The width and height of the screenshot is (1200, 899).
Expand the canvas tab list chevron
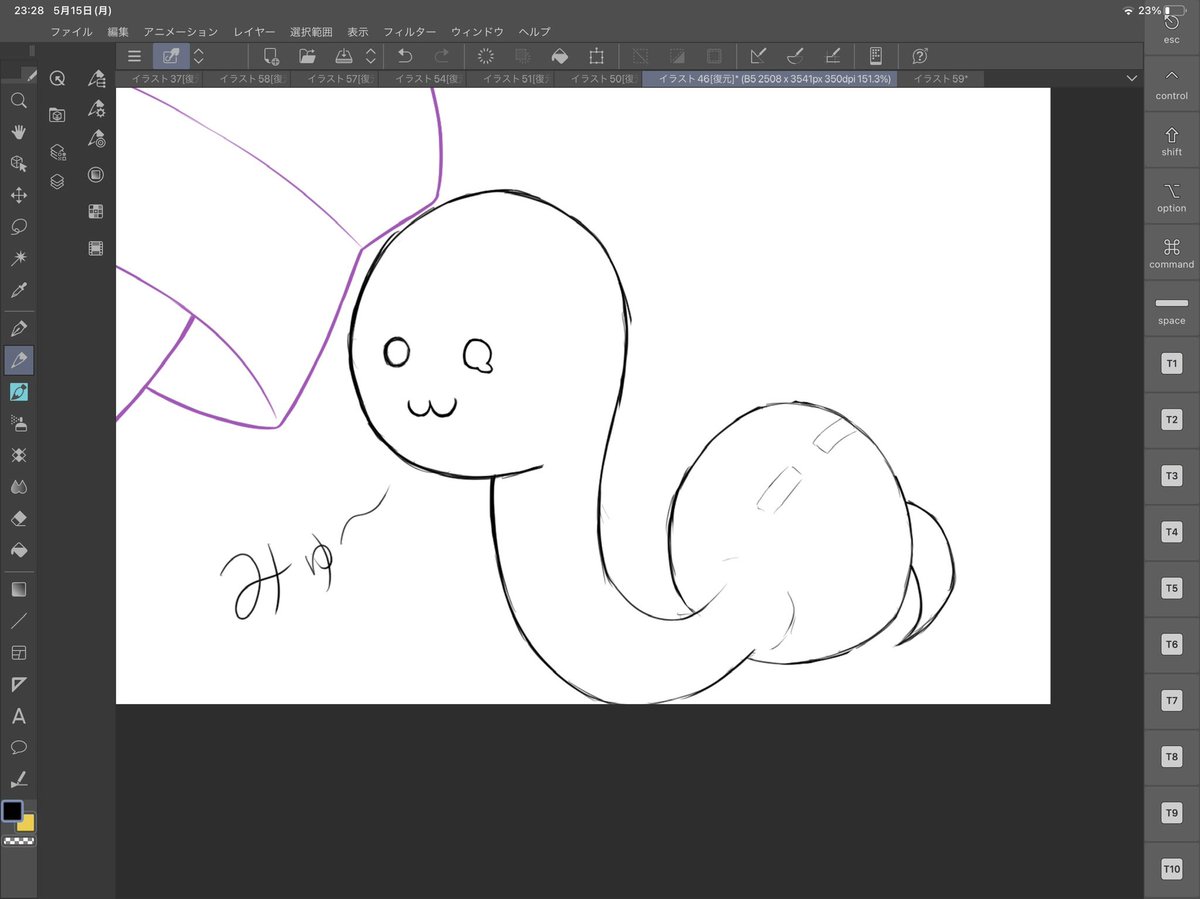coord(1132,78)
